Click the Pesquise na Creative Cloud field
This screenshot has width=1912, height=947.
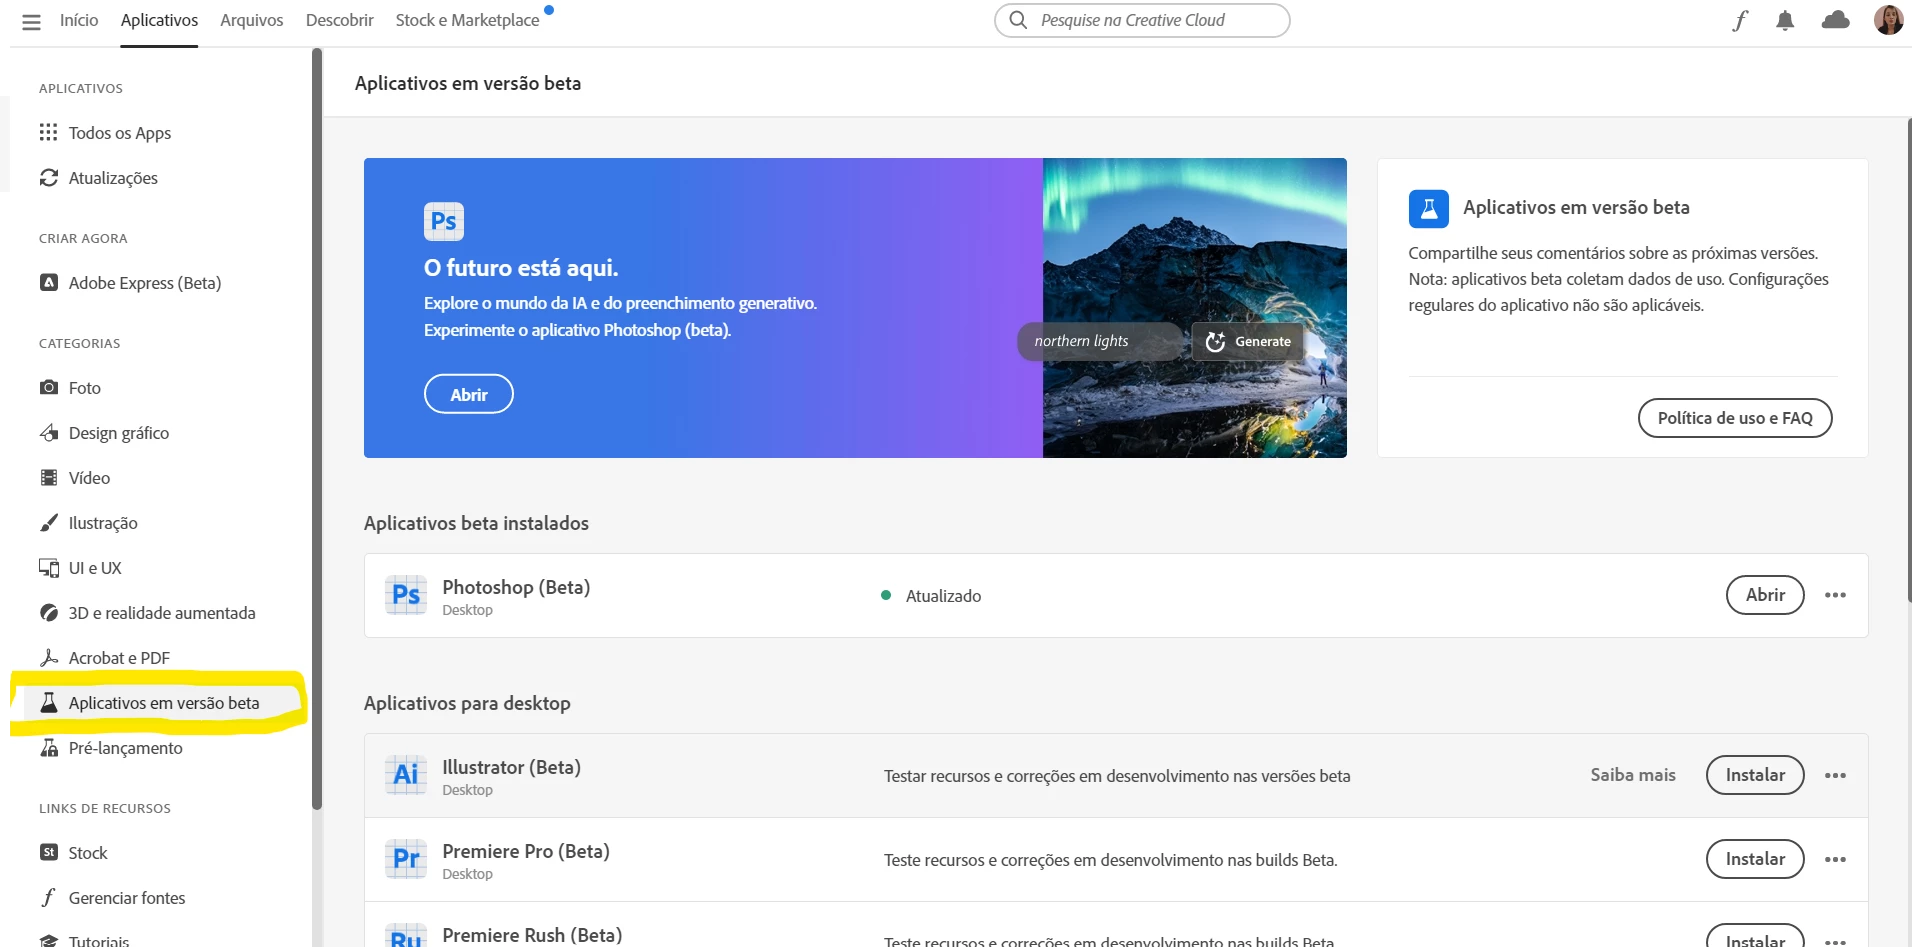tap(1142, 20)
